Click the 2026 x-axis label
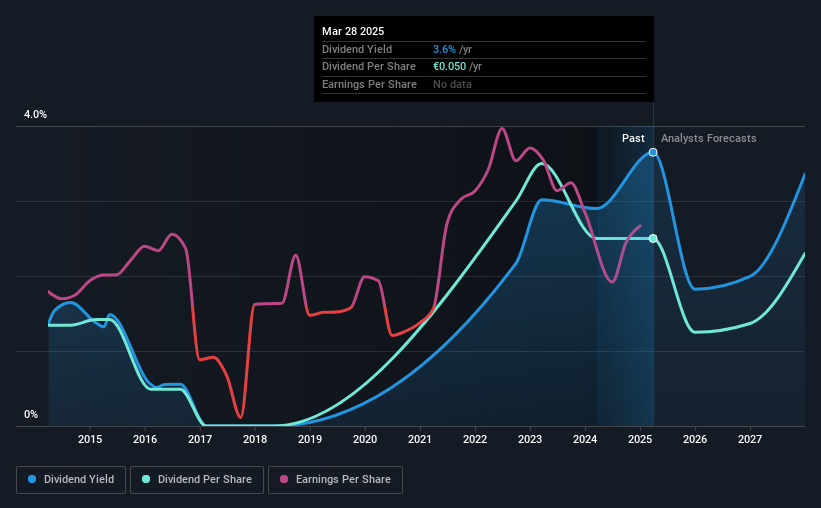Viewport: 821px width, 508px height. pyautogui.click(x=695, y=439)
